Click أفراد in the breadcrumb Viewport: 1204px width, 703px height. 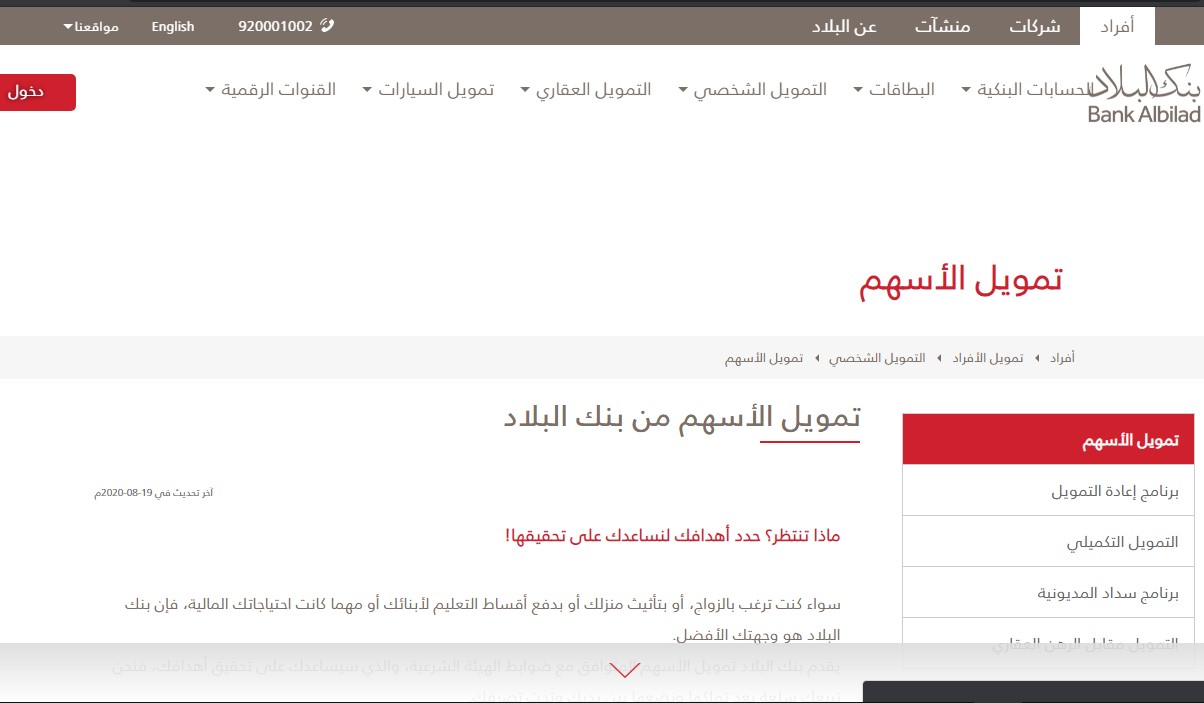coord(1062,358)
